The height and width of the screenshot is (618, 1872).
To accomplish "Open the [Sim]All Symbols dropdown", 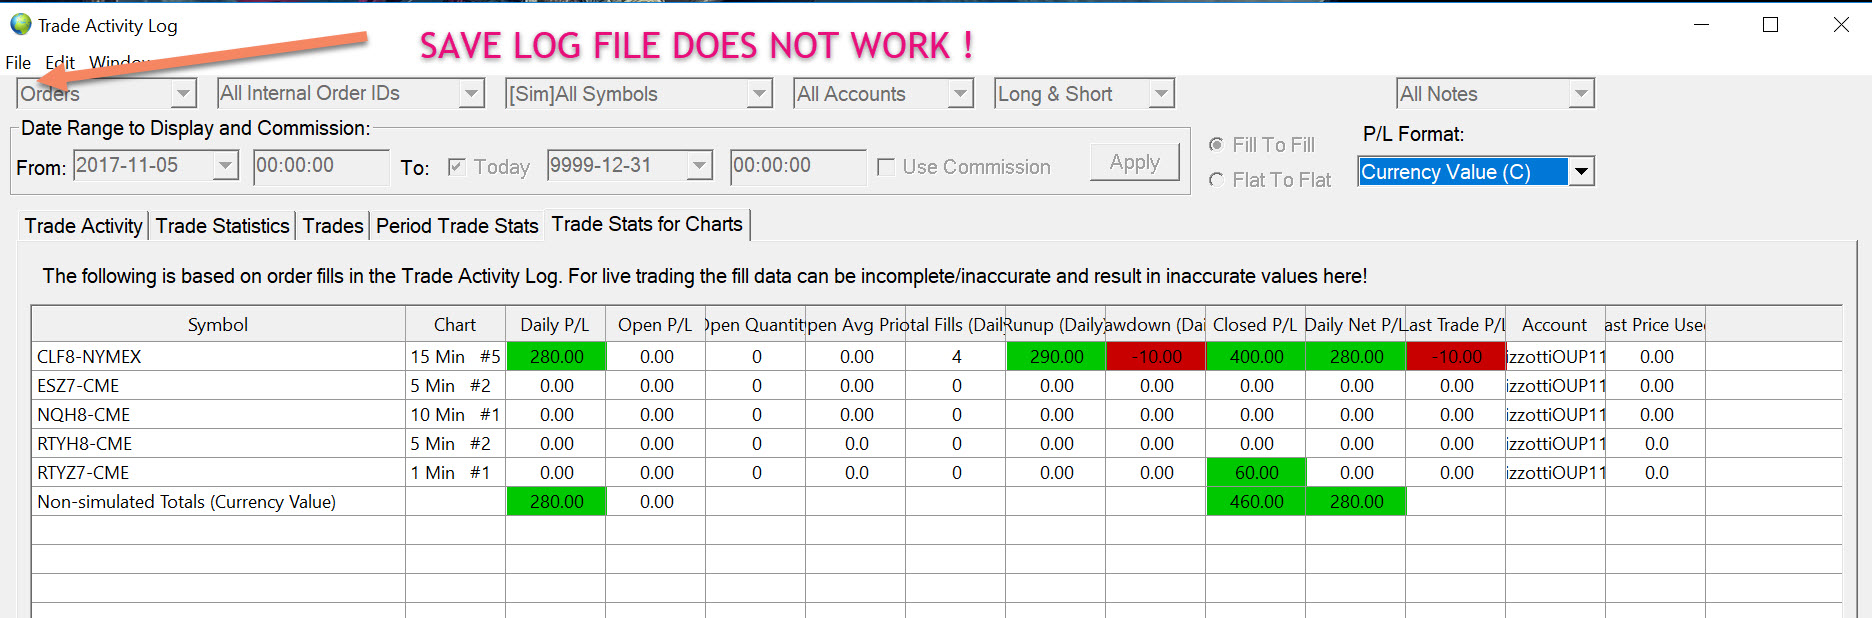I will point(760,94).
